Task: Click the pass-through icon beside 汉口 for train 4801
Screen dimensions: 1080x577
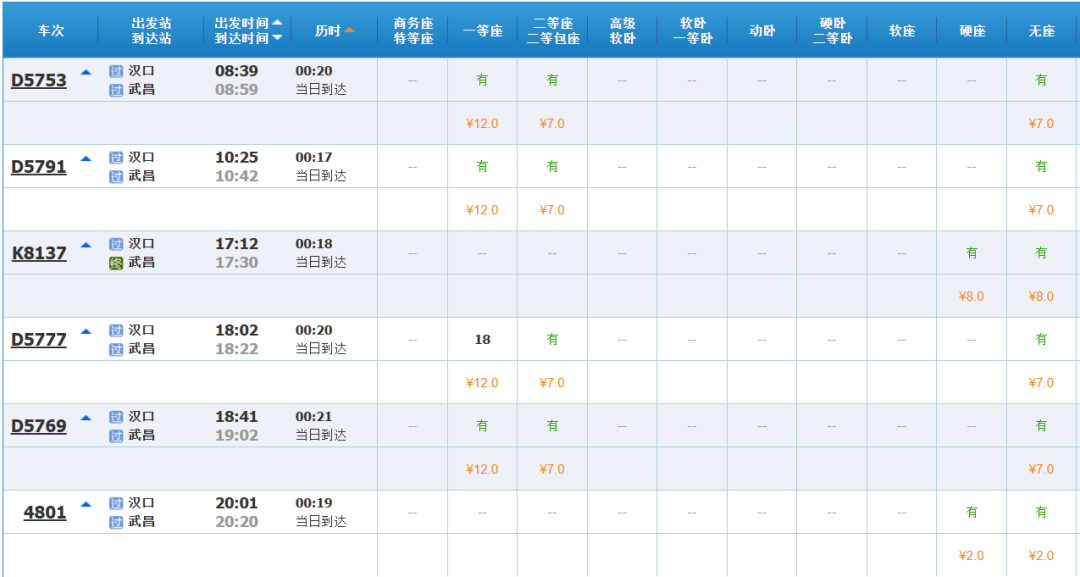Action: pyautogui.click(x=116, y=503)
